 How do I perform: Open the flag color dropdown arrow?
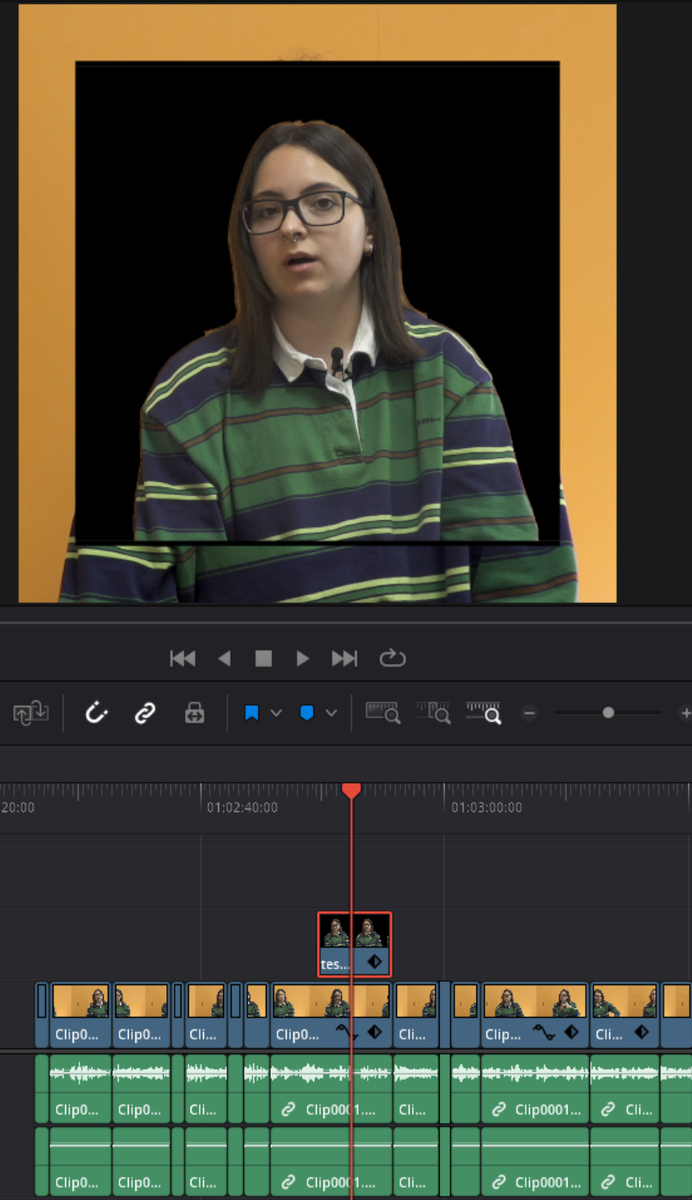(x=276, y=713)
